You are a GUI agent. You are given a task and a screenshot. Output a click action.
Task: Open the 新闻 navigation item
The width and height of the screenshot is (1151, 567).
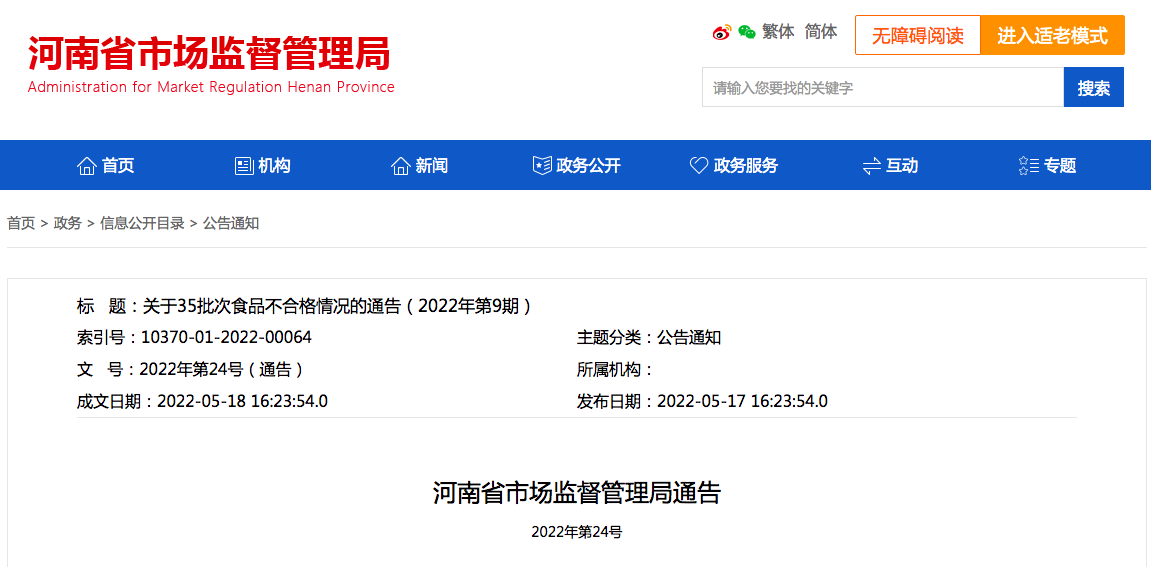[x=432, y=166]
